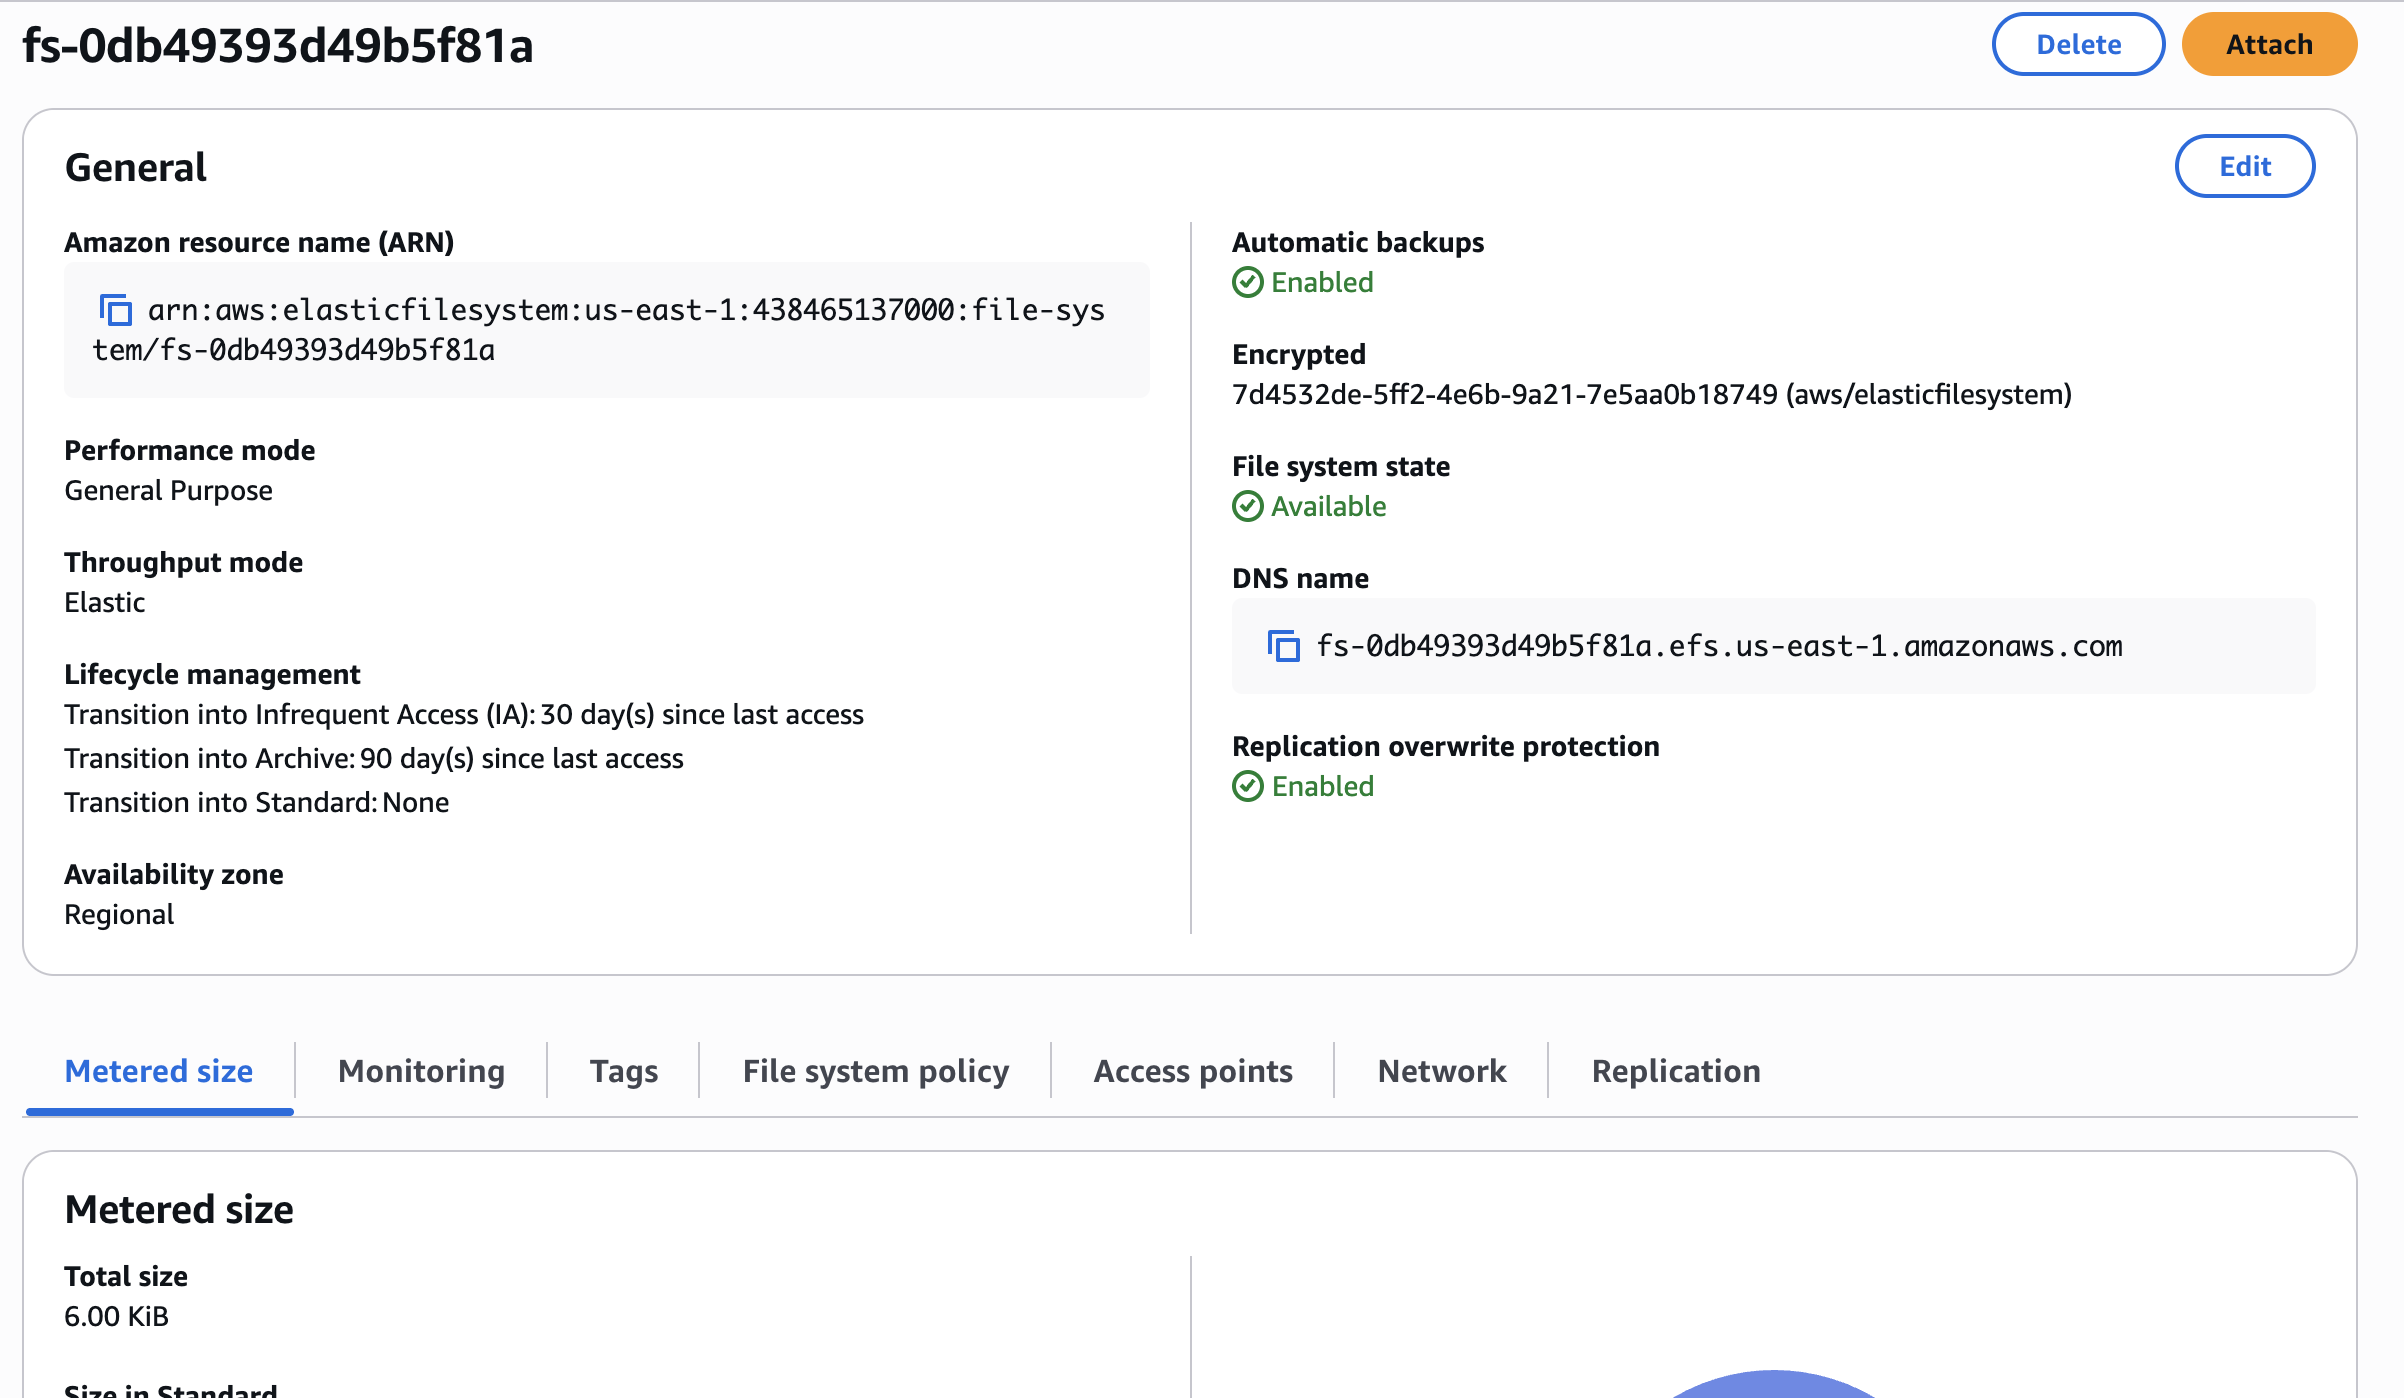Open the Tags tab
Viewport: 2404px width, 1398px height.
pyautogui.click(x=623, y=1071)
